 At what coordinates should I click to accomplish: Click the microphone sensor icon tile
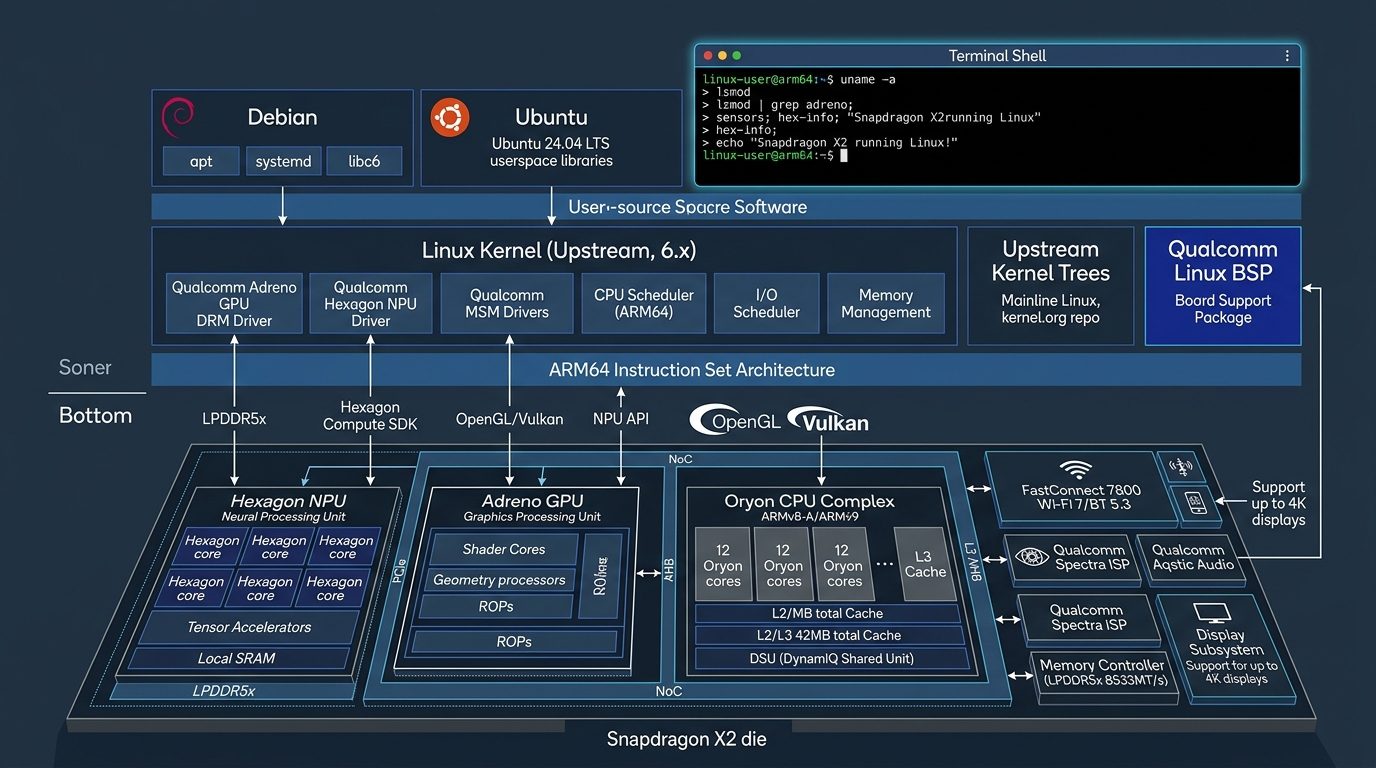click(1183, 467)
